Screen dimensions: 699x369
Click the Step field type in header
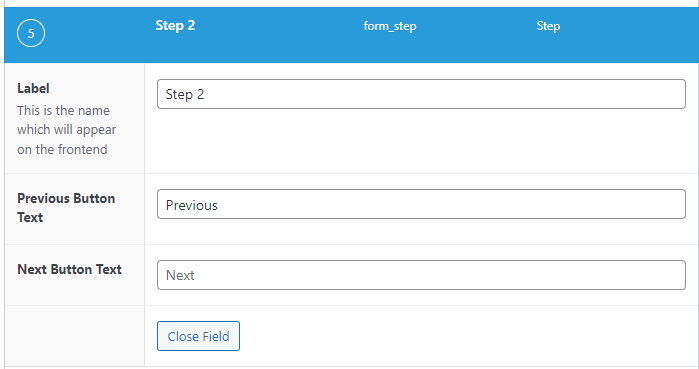point(548,26)
